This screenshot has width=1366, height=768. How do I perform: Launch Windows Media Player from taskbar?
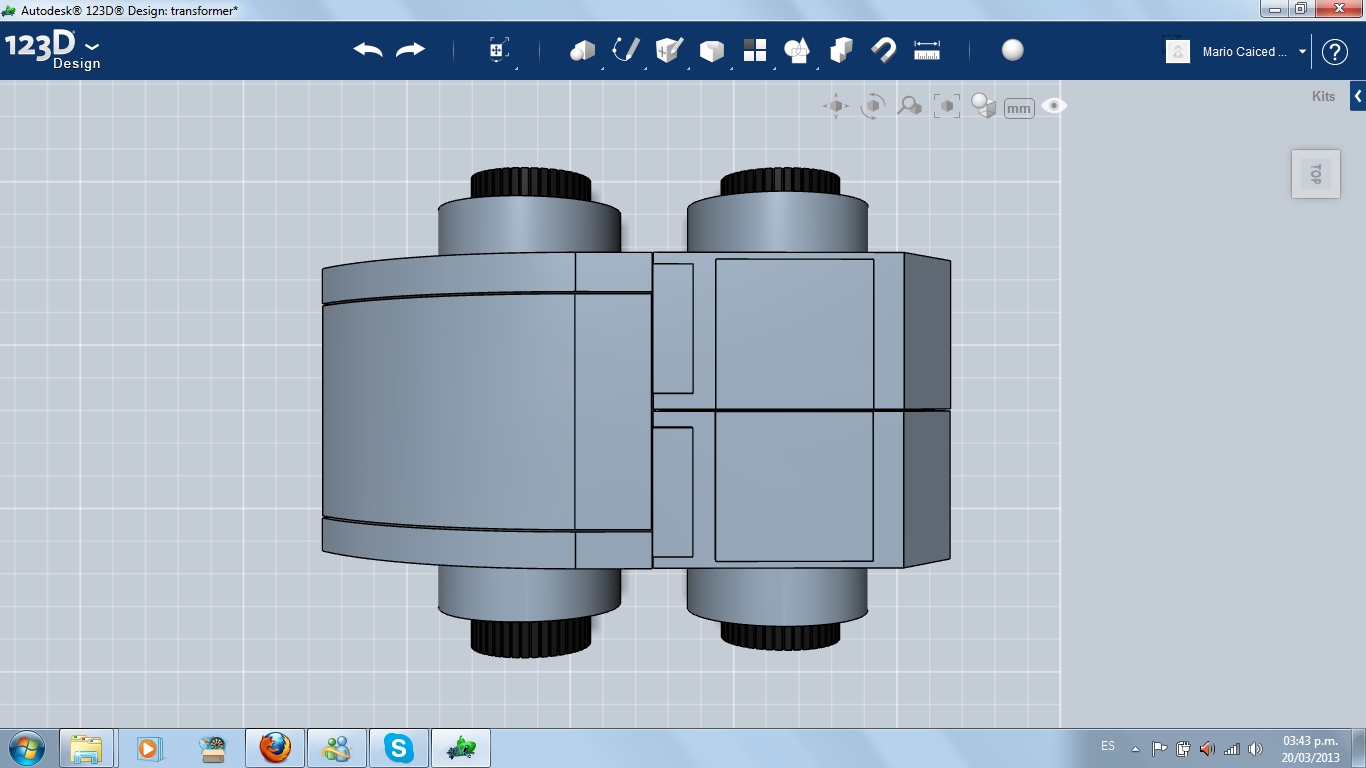[x=150, y=748]
